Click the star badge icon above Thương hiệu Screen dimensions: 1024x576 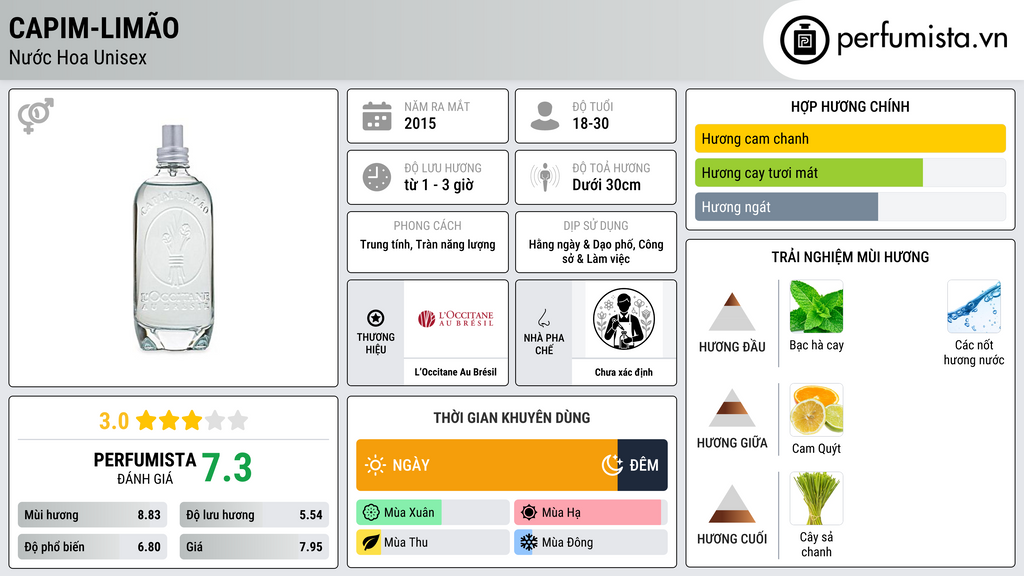[x=376, y=318]
